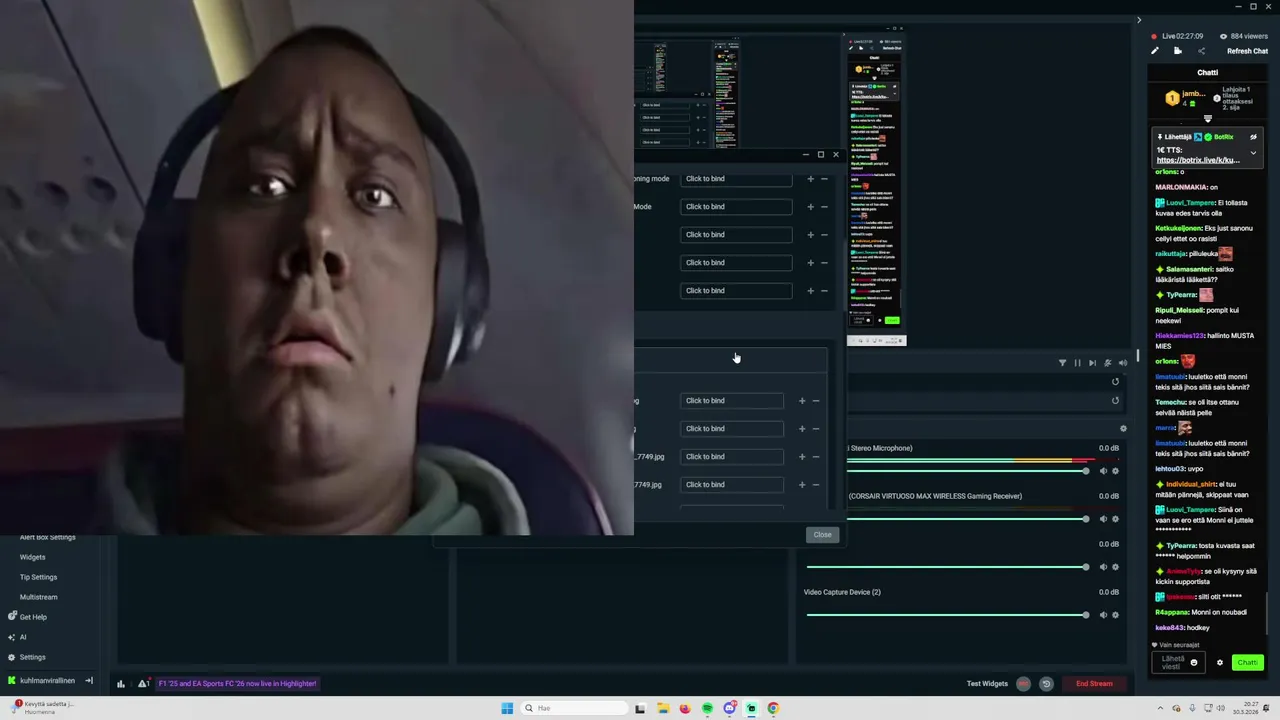Hide the pinned BotRix message
1280x720 pixels.
[x=1253, y=137]
